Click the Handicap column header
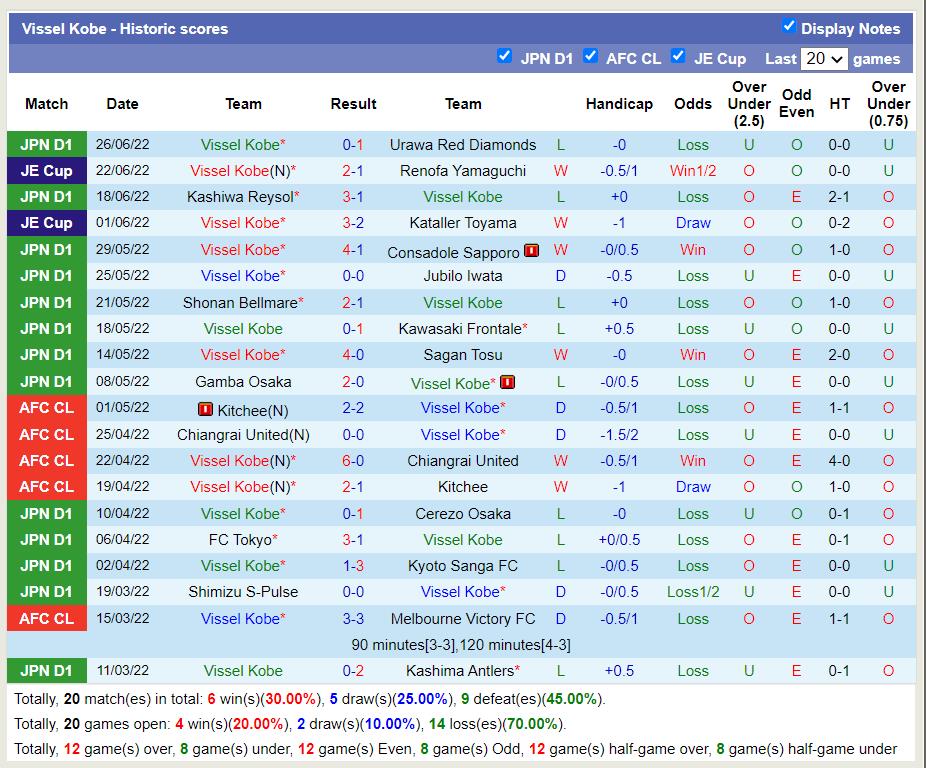This screenshot has width=926, height=768. [x=619, y=104]
